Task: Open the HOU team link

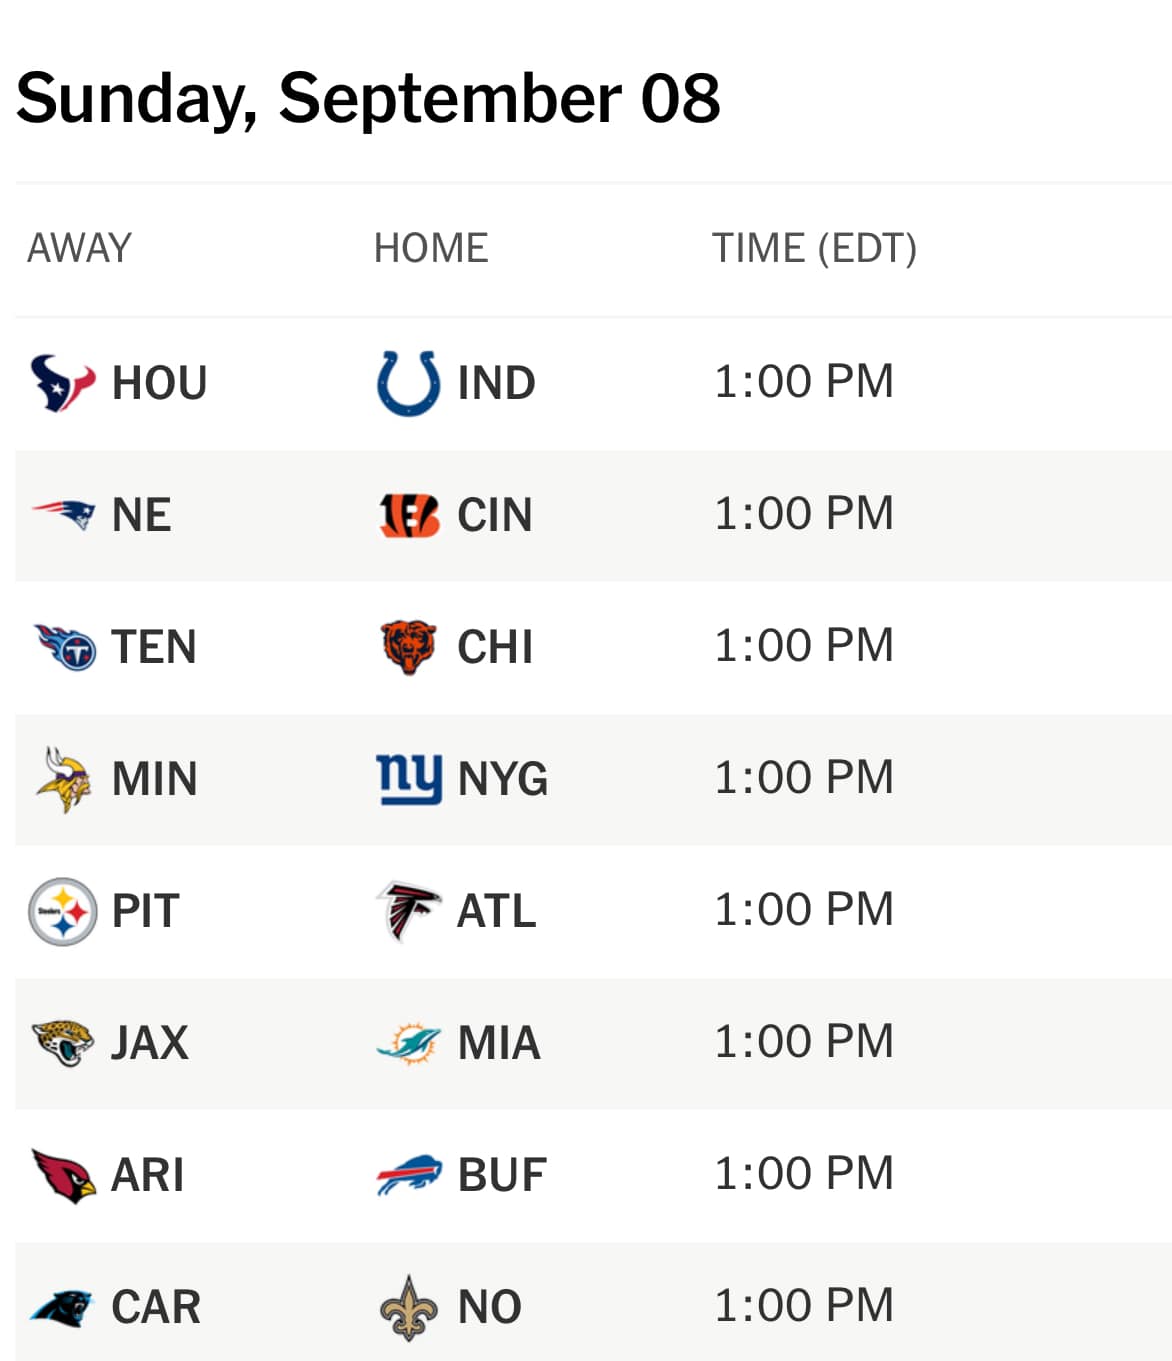Action: [159, 383]
